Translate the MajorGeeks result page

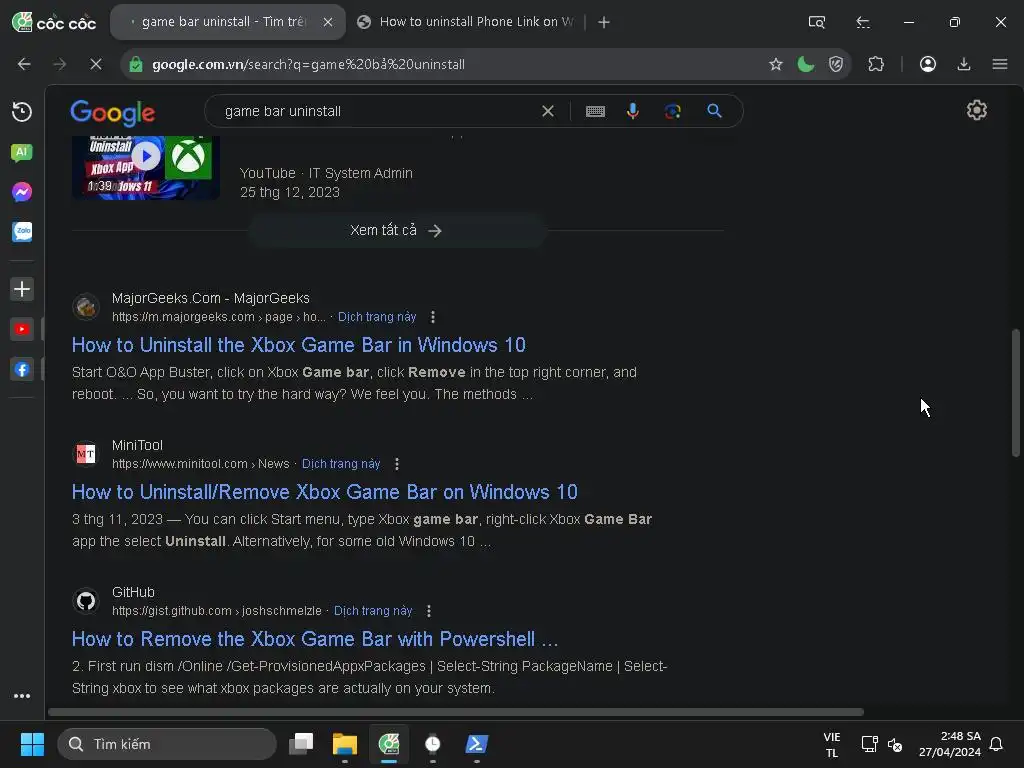tap(377, 317)
